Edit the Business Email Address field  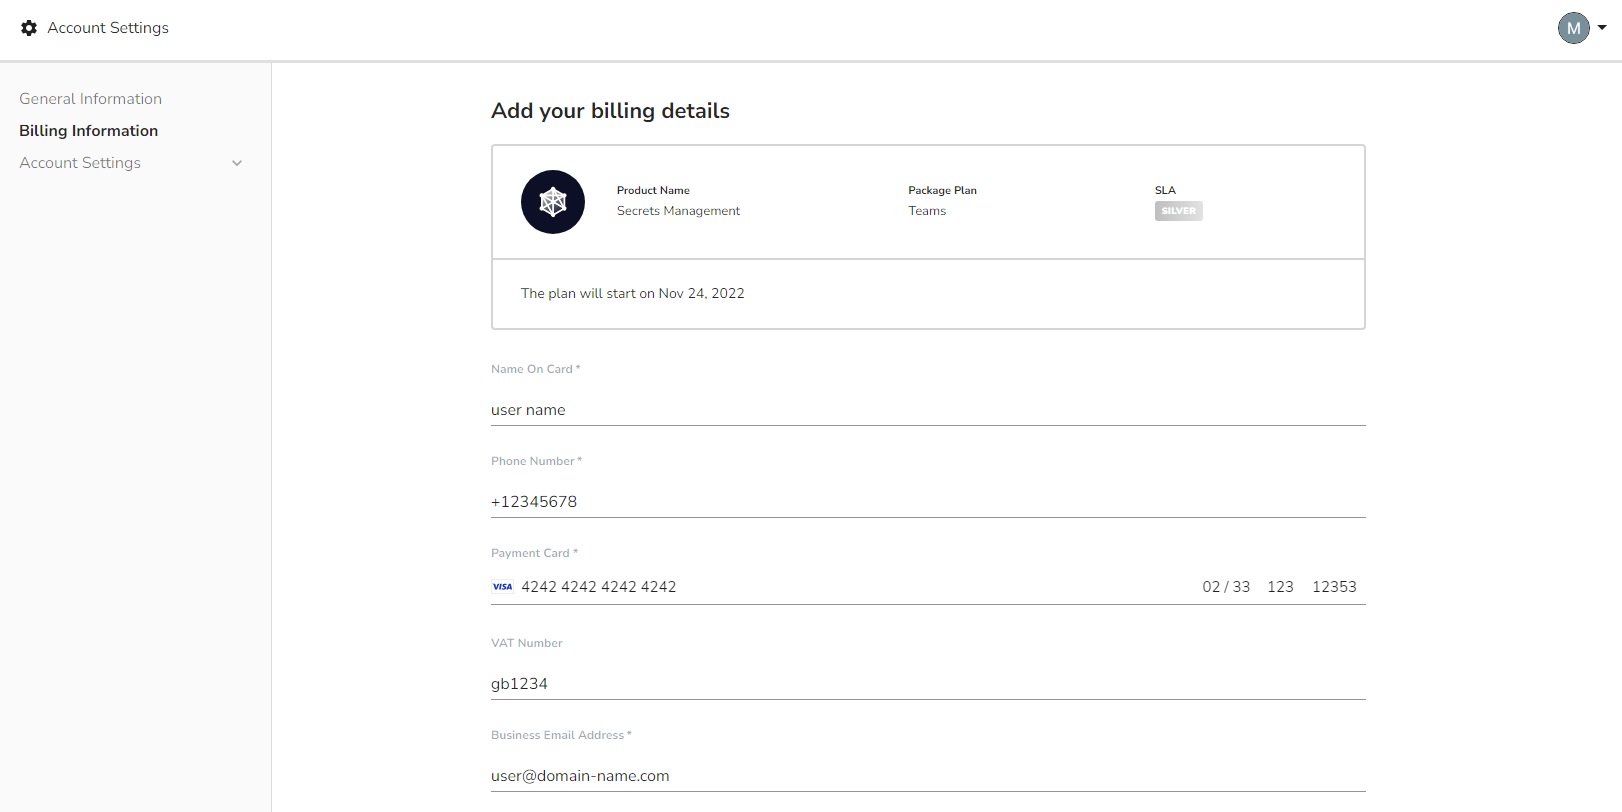928,776
